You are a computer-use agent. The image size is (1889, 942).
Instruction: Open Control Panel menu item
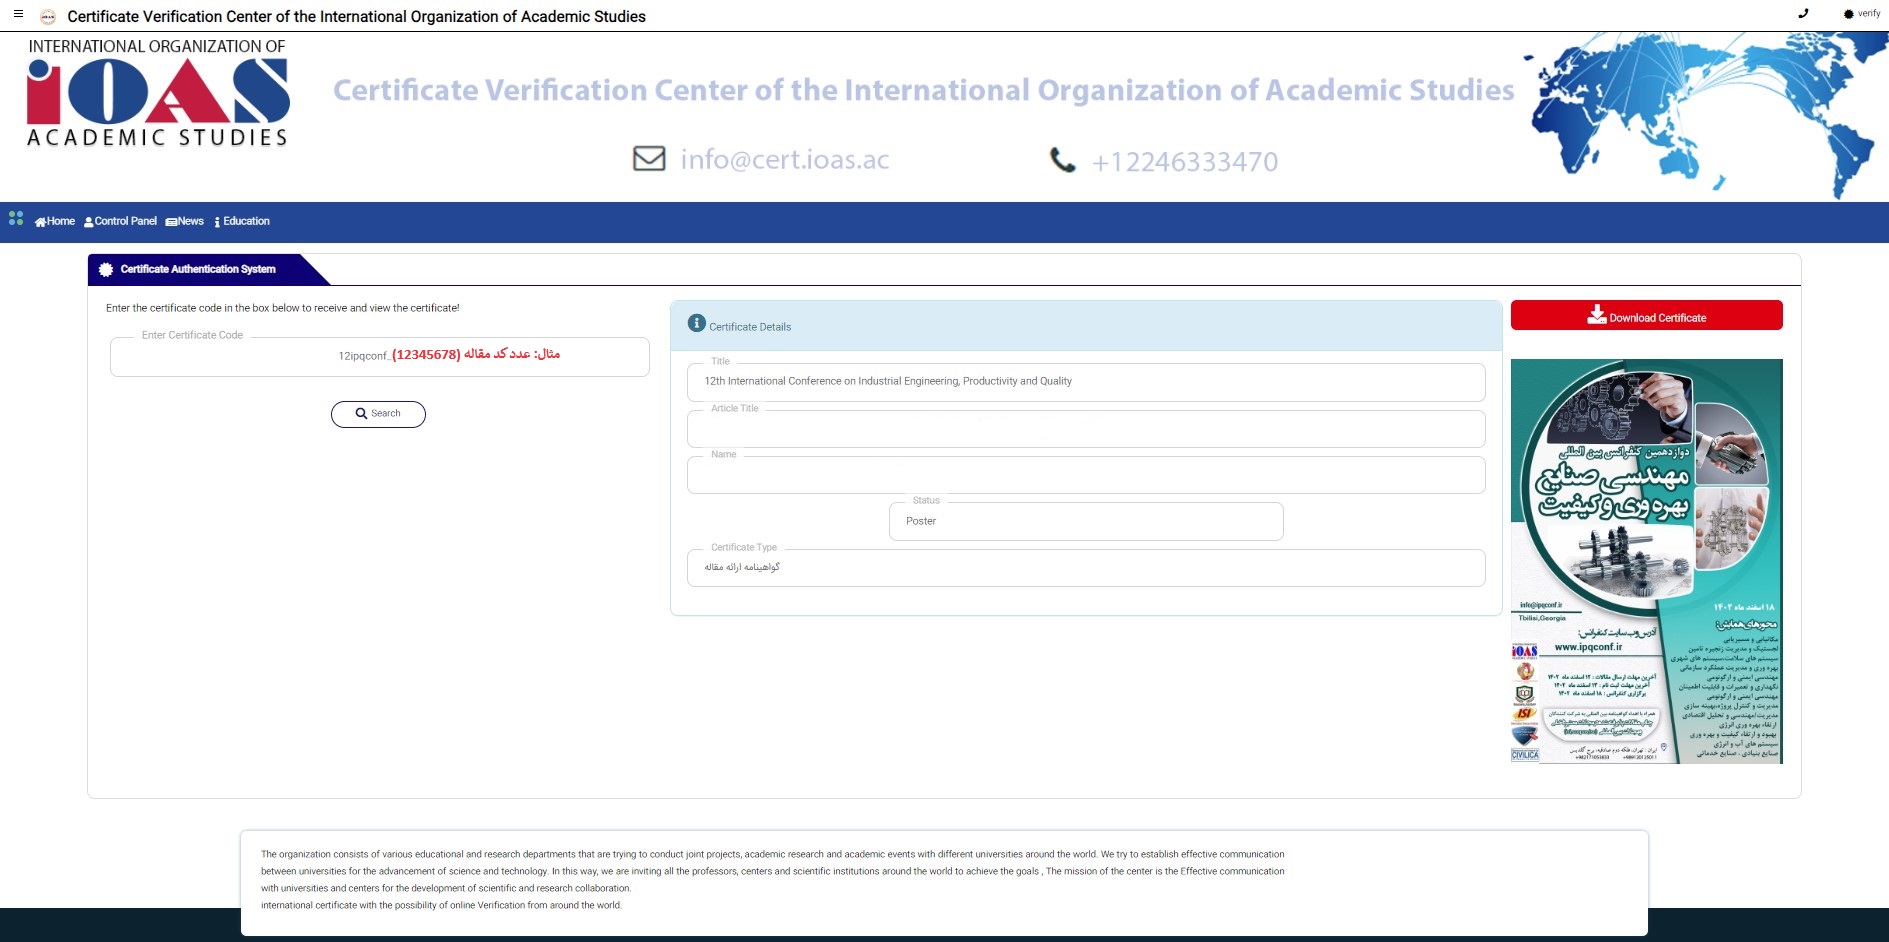[120, 222]
